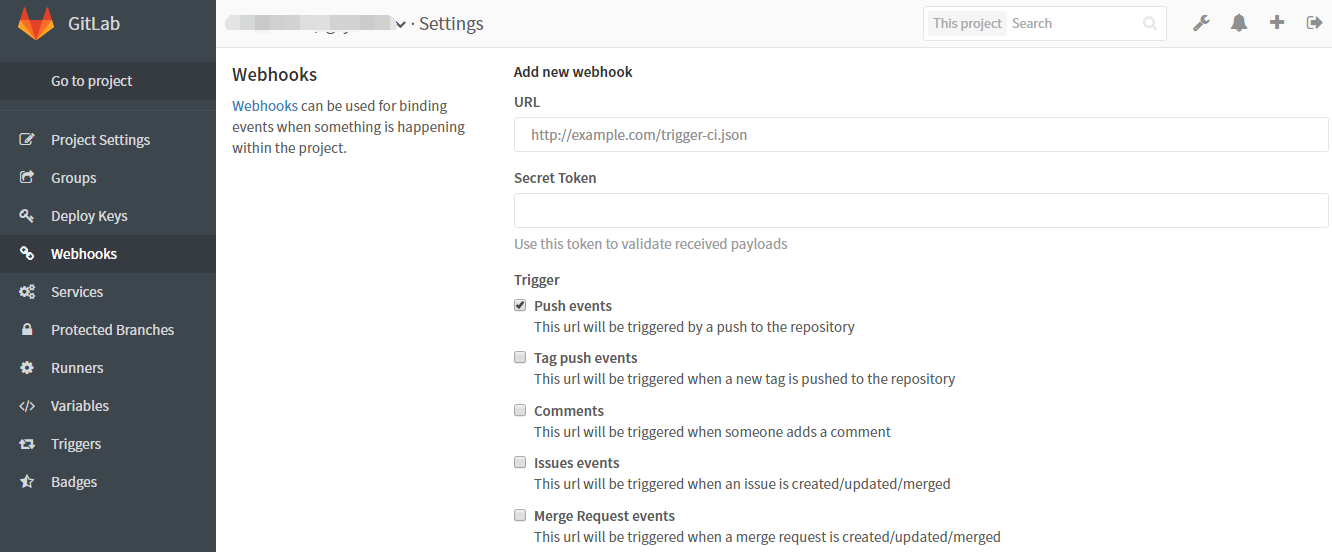Open admin area wrench icon
The width and height of the screenshot is (1332, 552).
point(1201,23)
